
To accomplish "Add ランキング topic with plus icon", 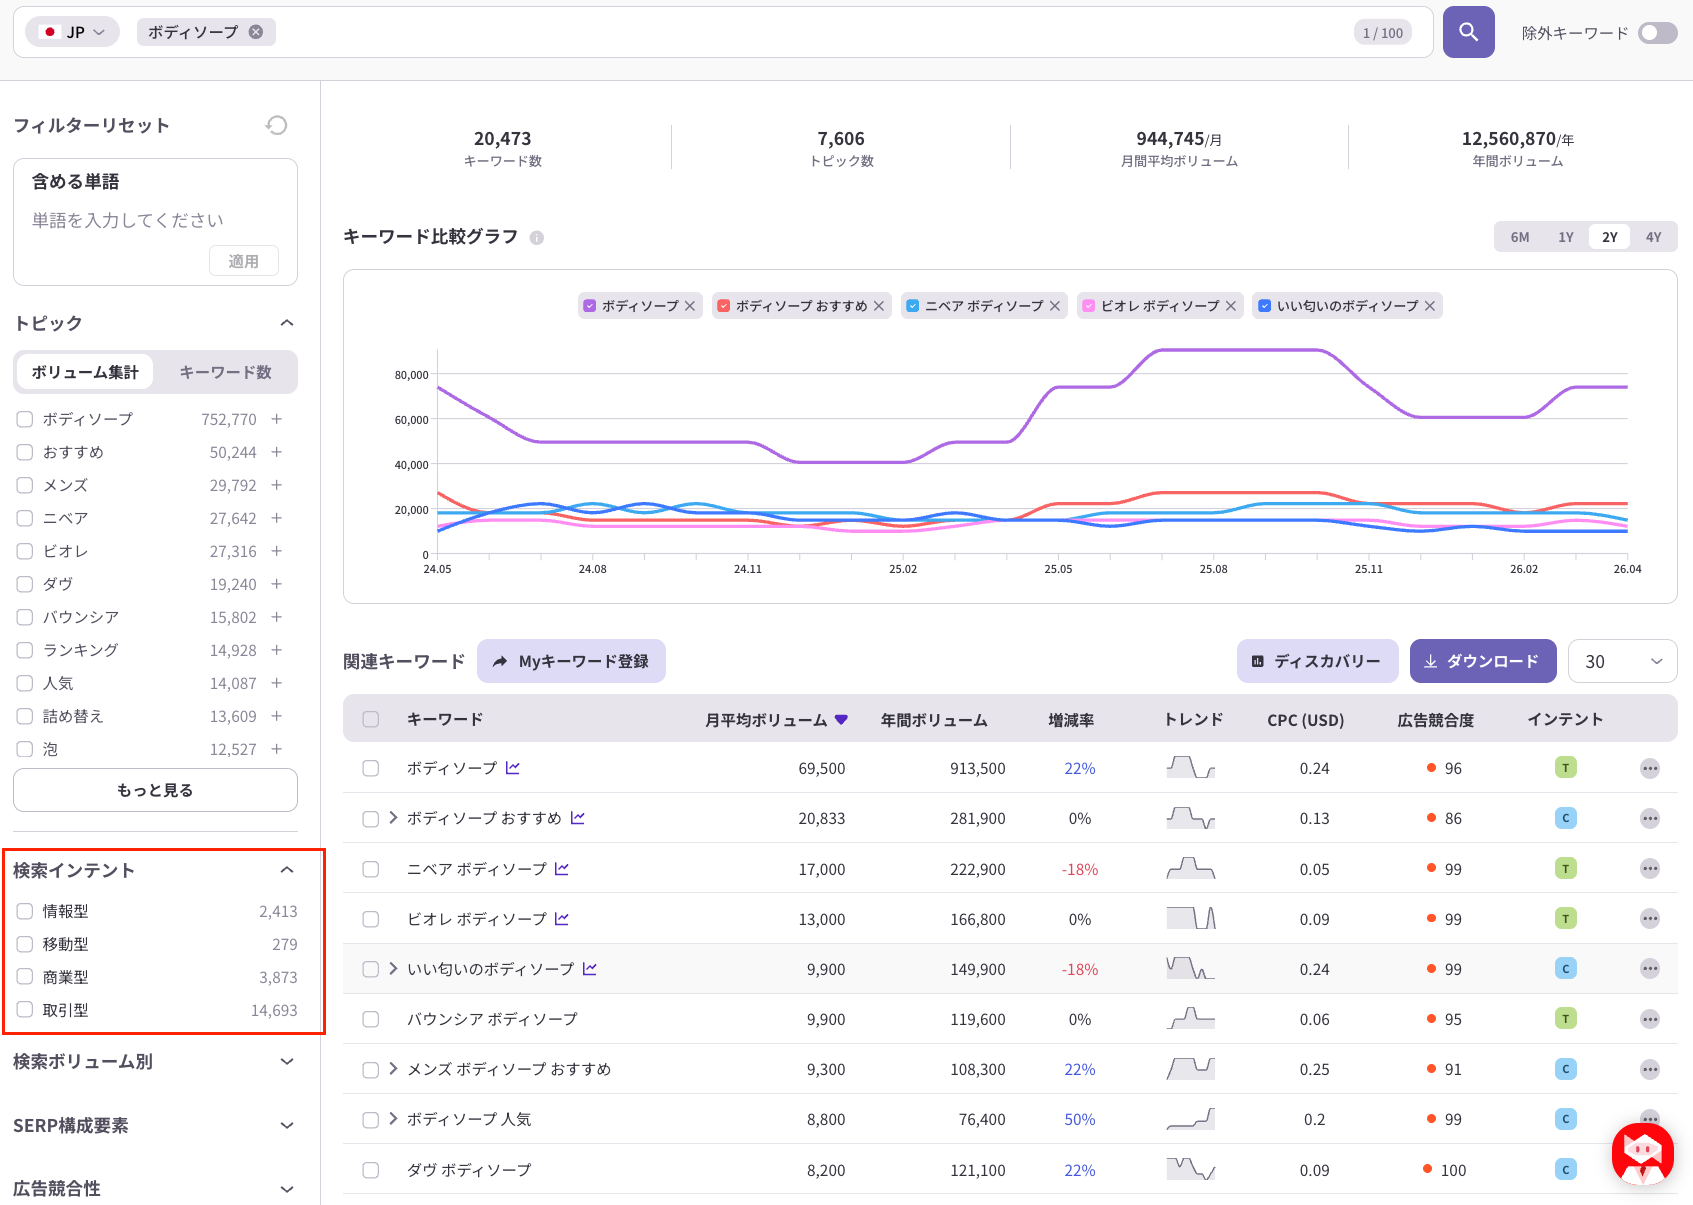I will coord(277,650).
